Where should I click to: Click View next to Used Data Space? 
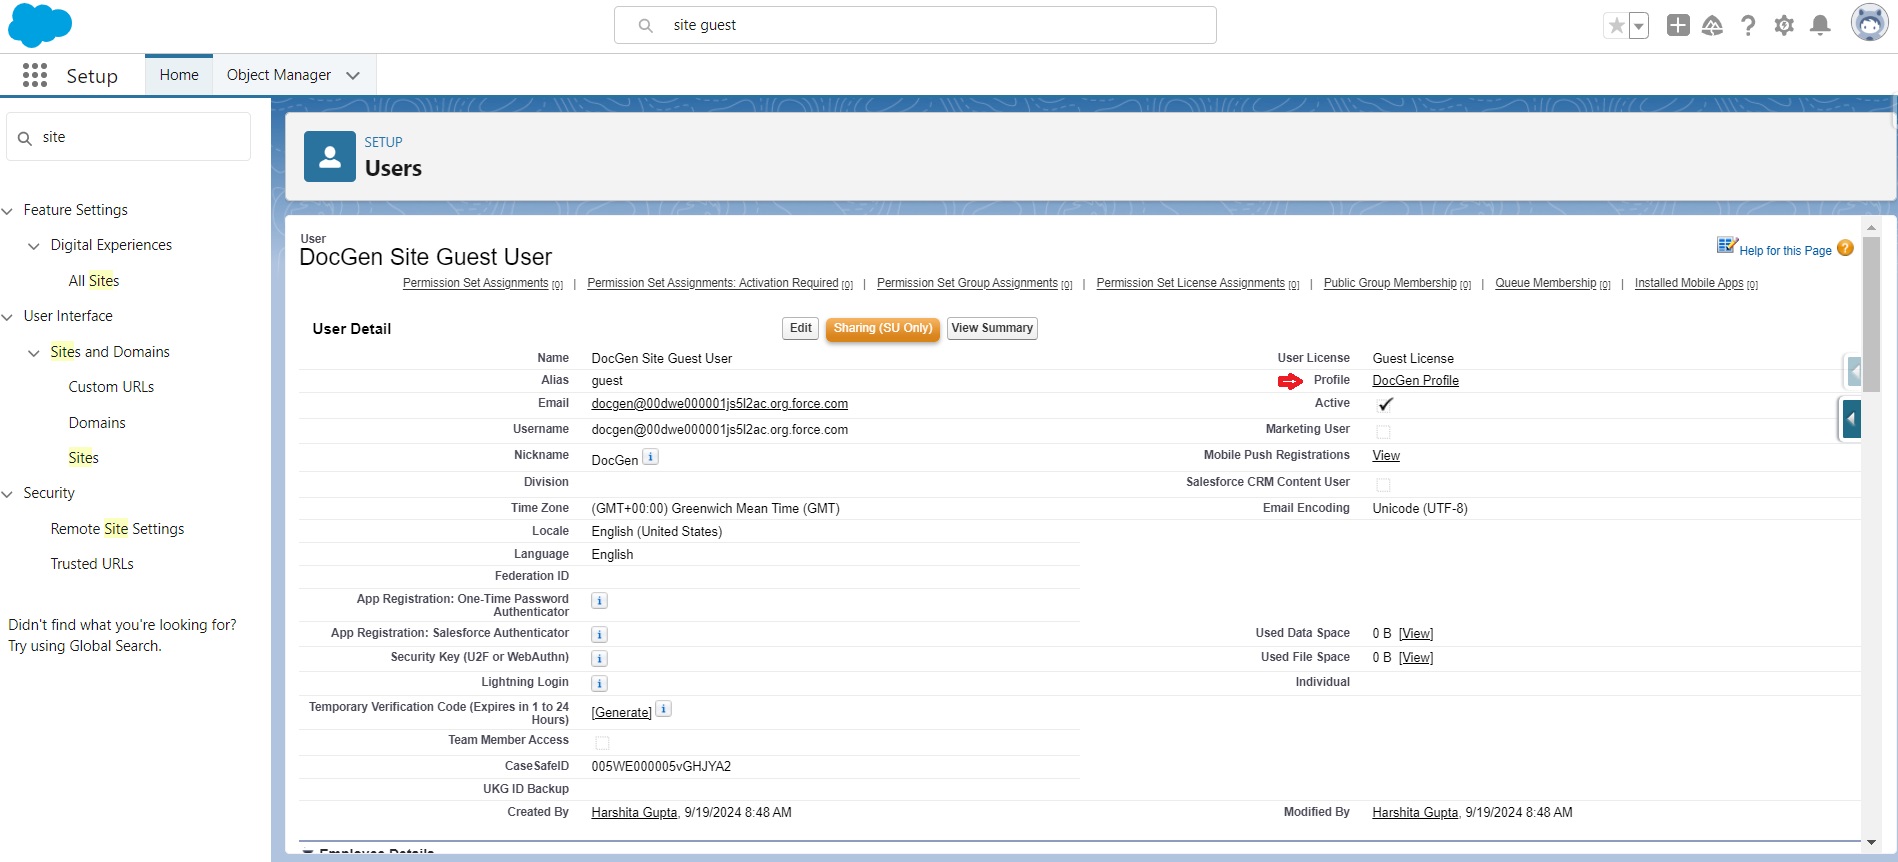pyautogui.click(x=1416, y=634)
